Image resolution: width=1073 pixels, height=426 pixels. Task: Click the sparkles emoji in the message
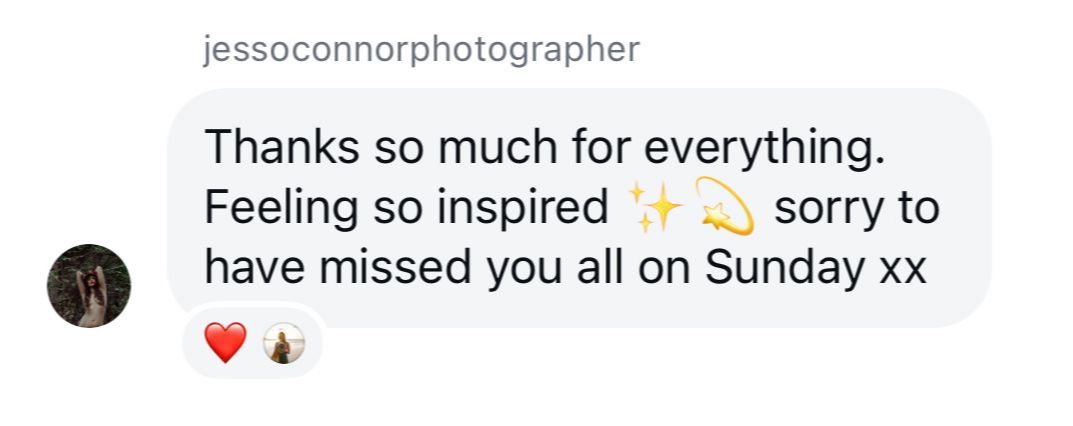click(x=655, y=207)
